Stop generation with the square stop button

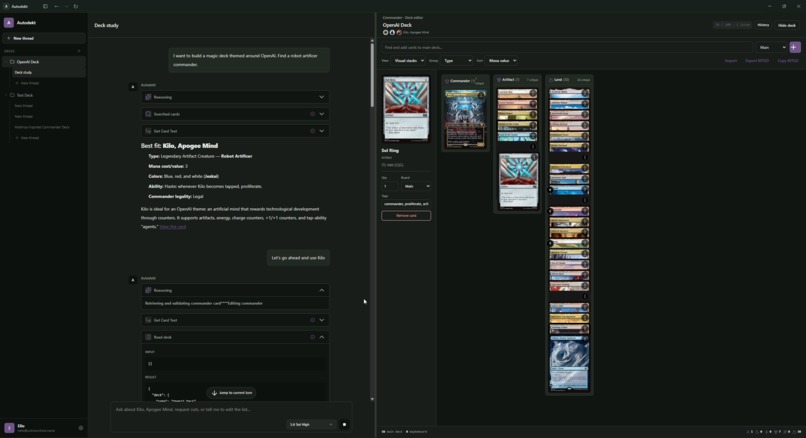pos(344,425)
